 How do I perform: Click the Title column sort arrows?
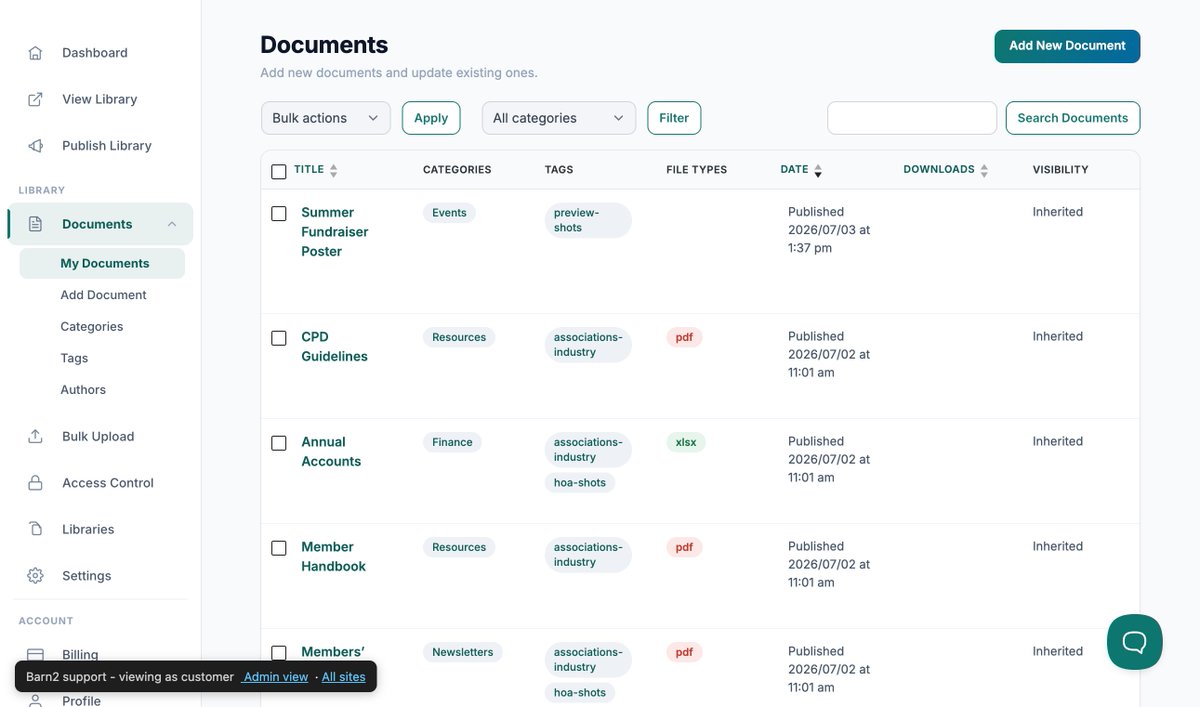click(x=333, y=171)
